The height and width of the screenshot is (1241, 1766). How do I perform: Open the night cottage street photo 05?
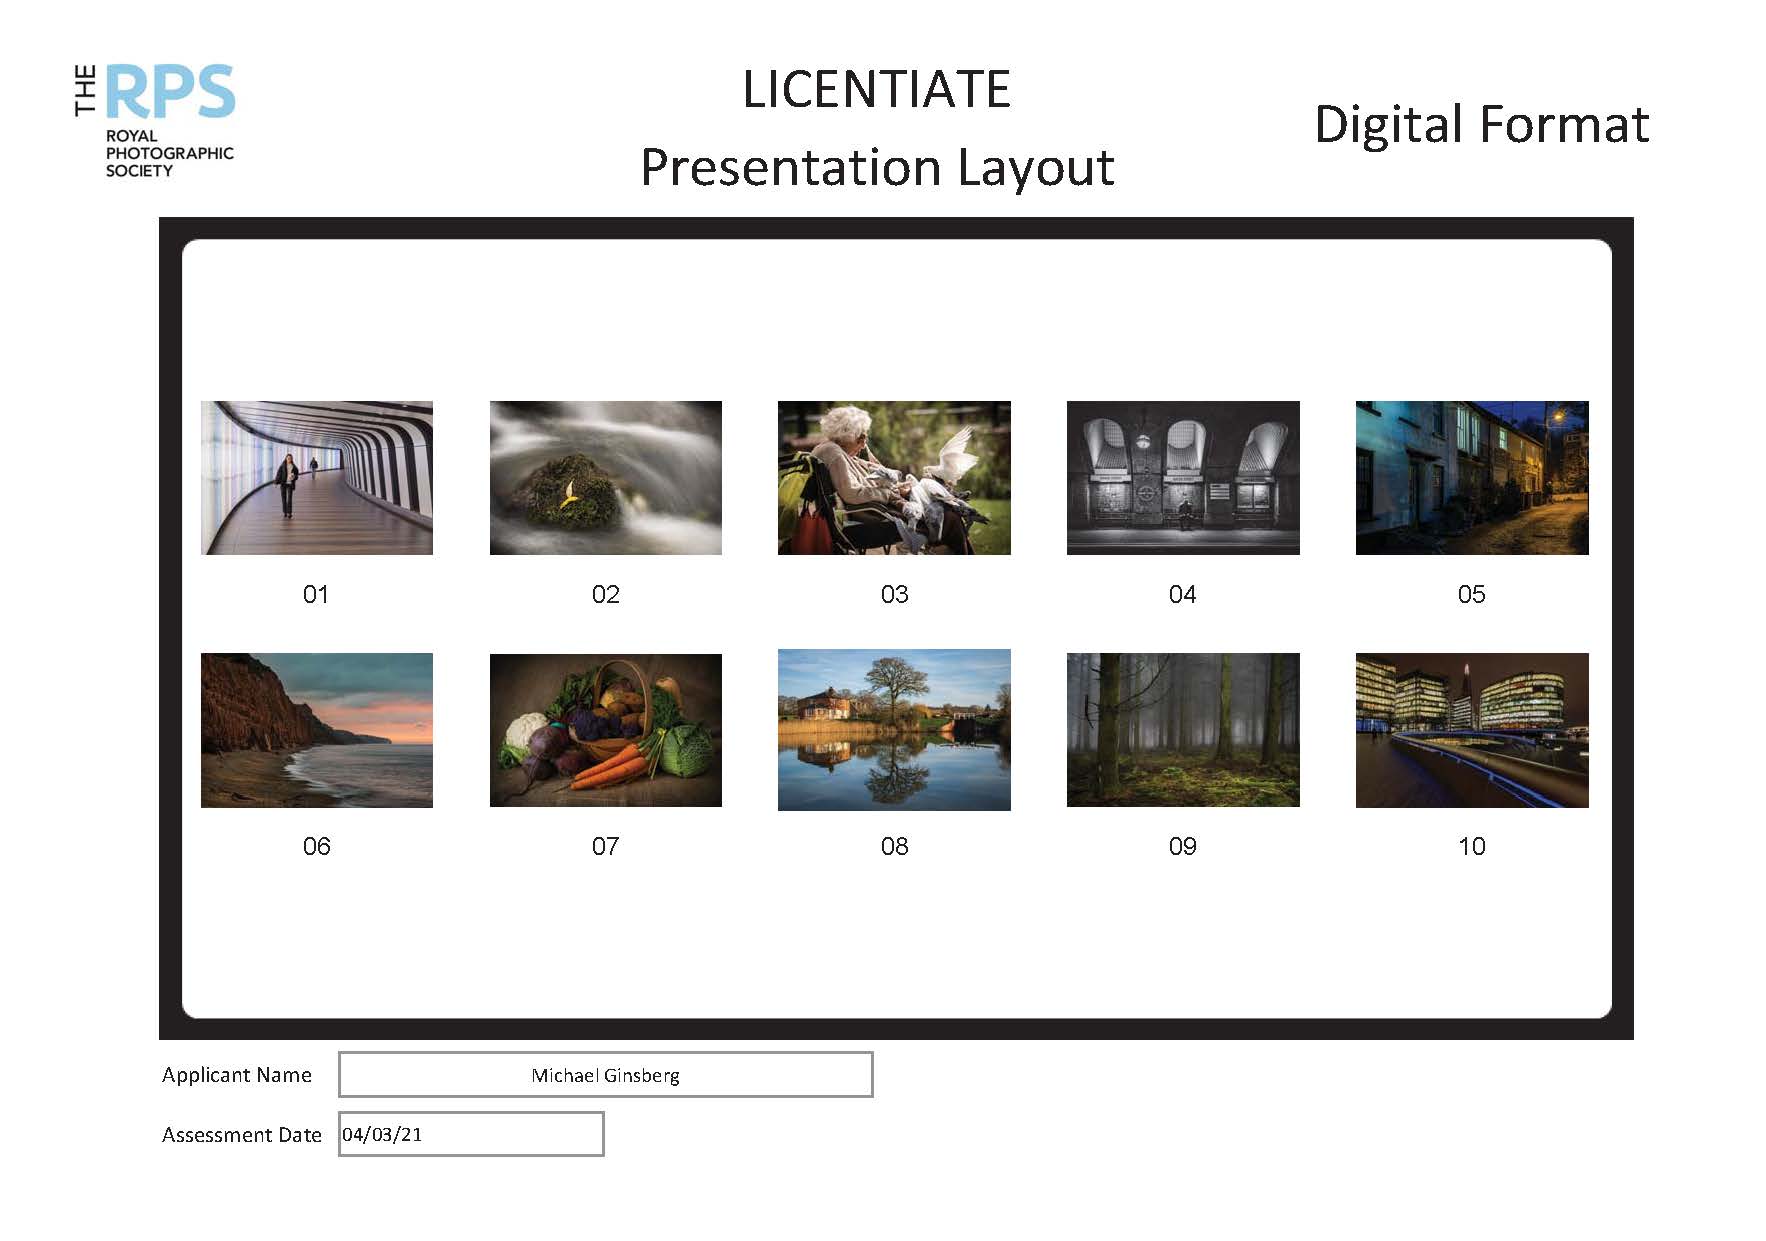pos(1471,478)
